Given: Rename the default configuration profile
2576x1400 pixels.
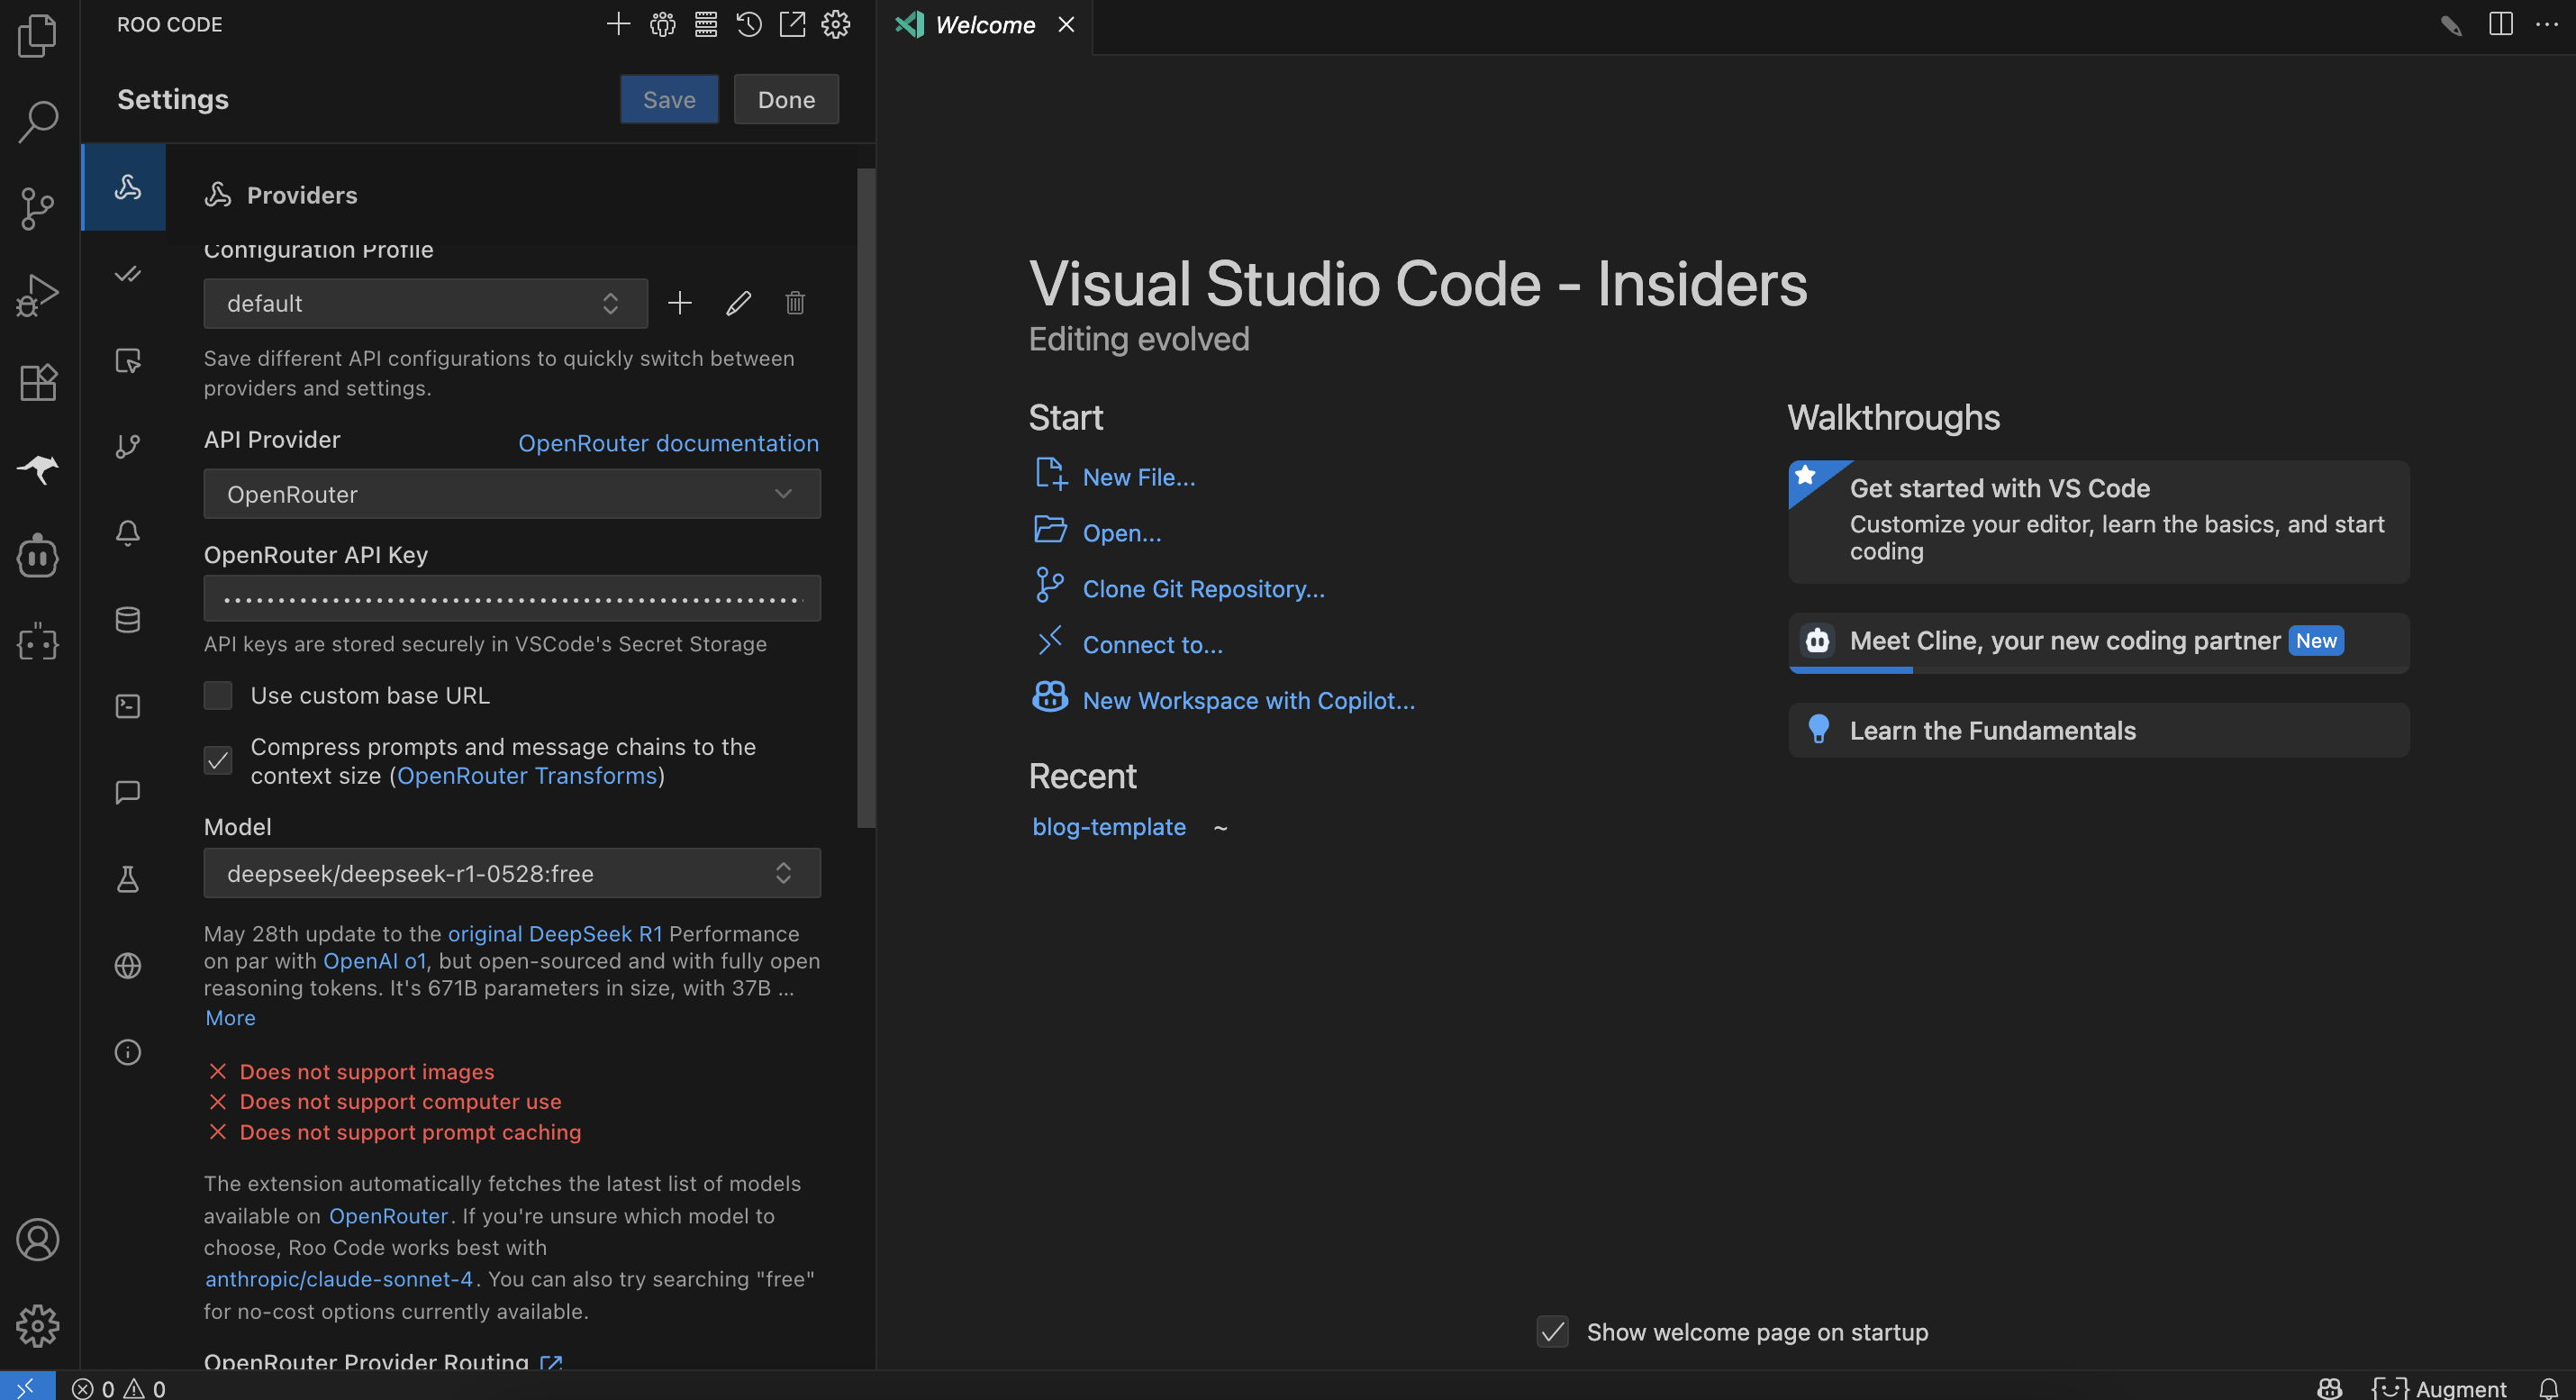Looking at the screenshot, I should 738,303.
